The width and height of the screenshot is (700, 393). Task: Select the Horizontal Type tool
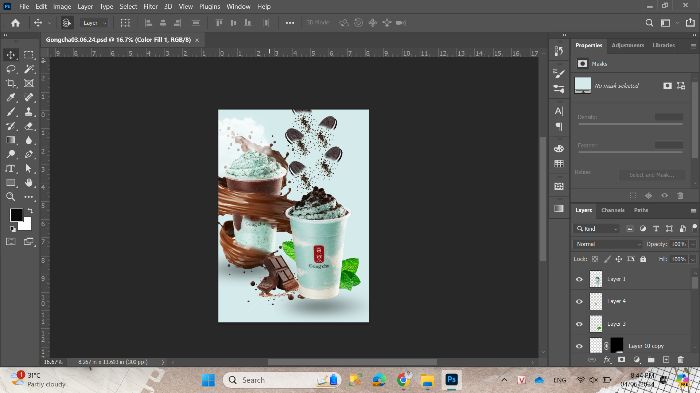pos(11,168)
